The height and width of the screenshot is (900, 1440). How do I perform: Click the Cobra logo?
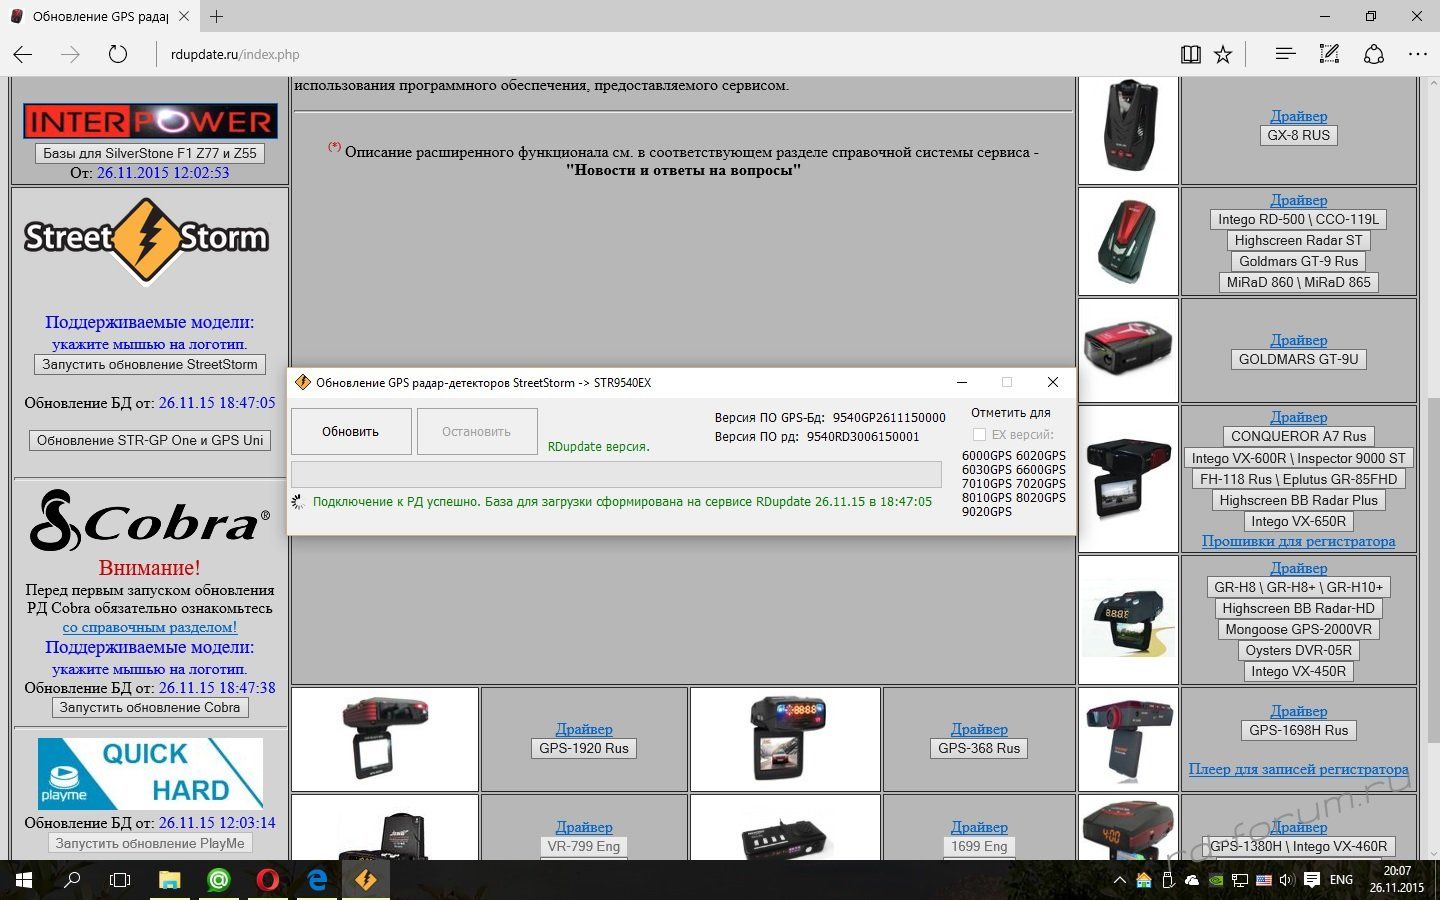pos(150,521)
